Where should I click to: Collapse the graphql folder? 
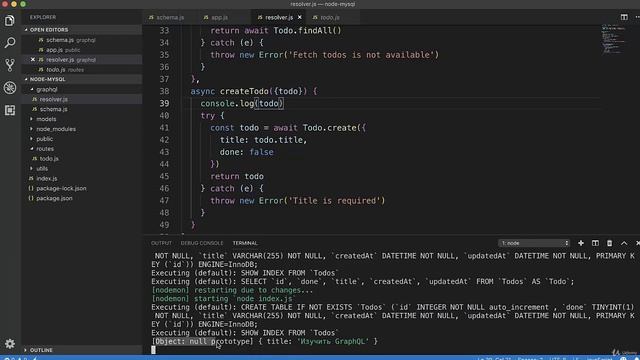click(82, 89)
